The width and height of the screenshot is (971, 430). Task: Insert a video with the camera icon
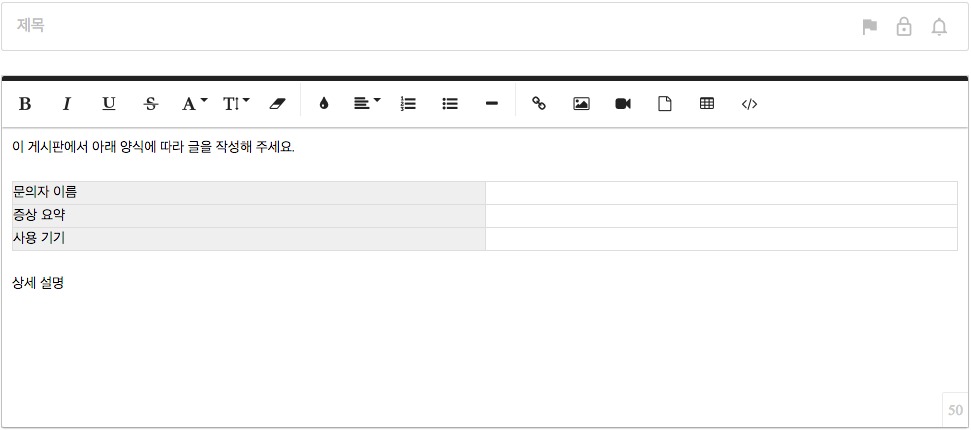[623, 104]
